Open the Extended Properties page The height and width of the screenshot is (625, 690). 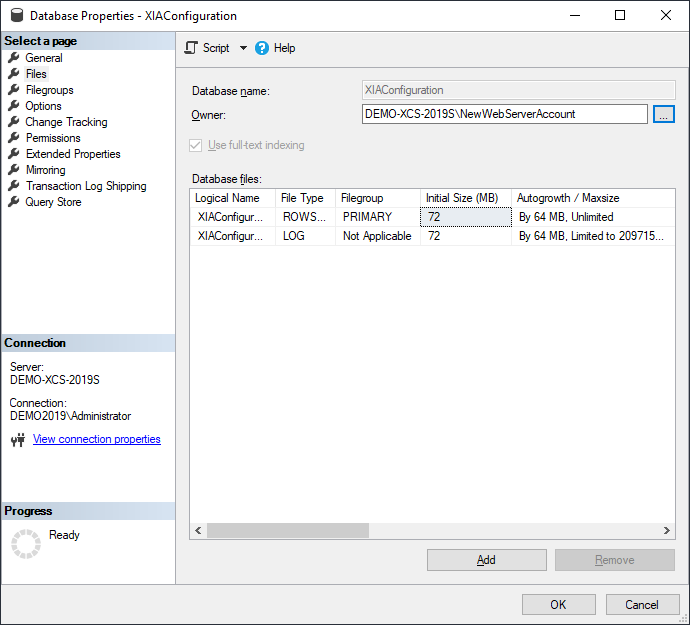[73, 154]
